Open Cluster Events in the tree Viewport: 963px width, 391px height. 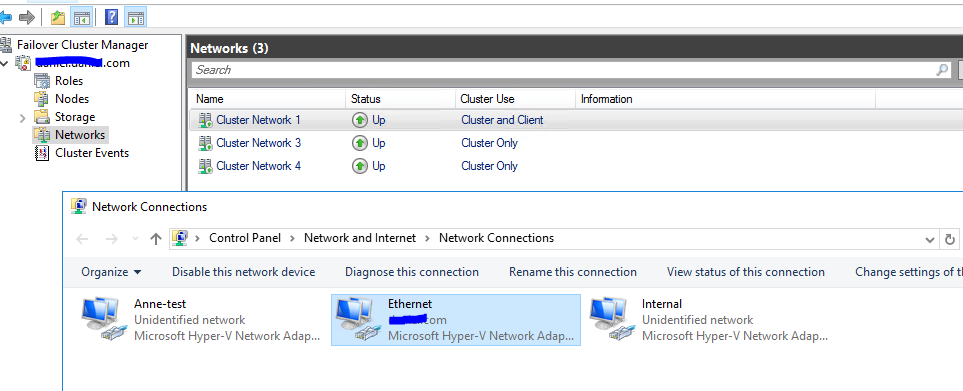(92, 153)
